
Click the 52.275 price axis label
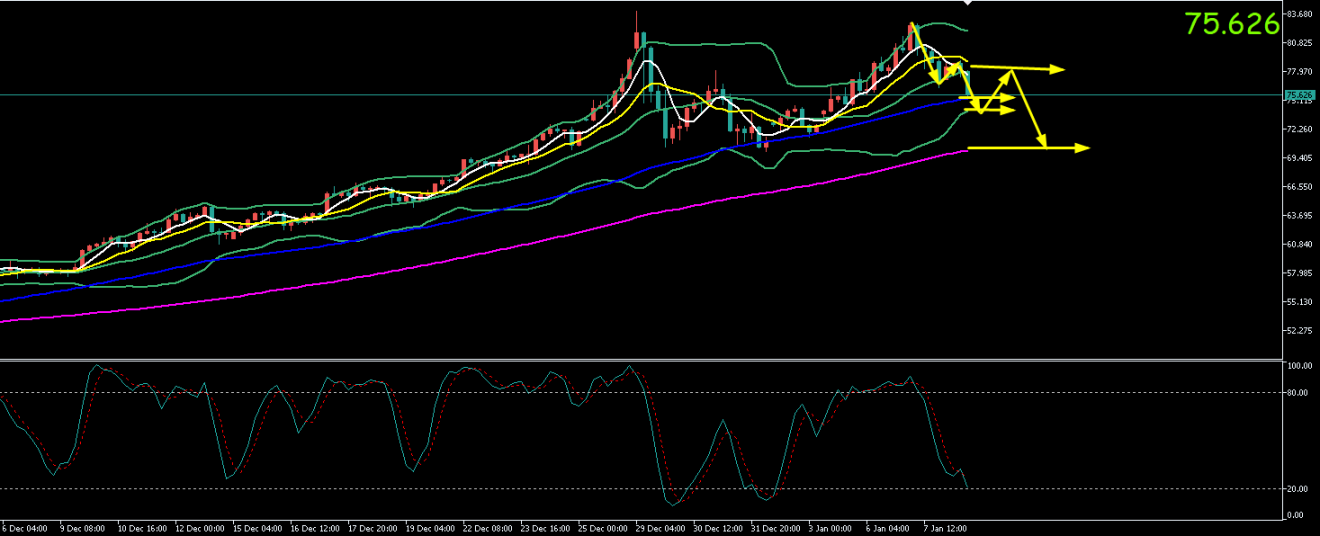pyautogui.click(x=1299, y=330)
